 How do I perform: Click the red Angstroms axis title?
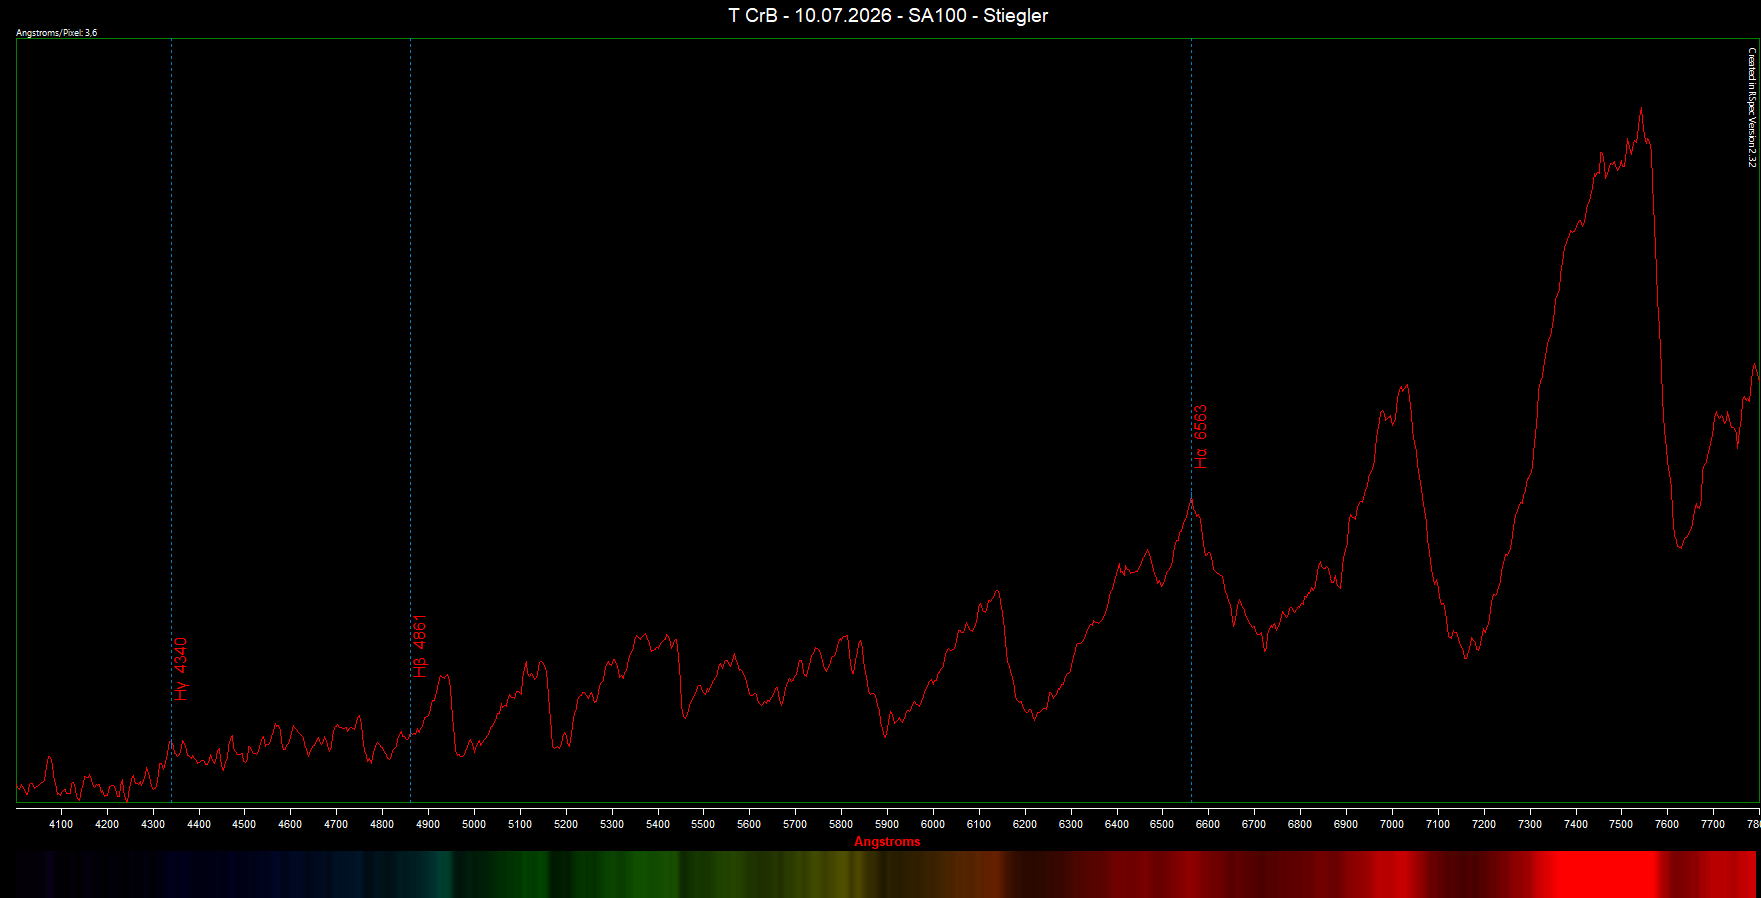click(887, 842)
